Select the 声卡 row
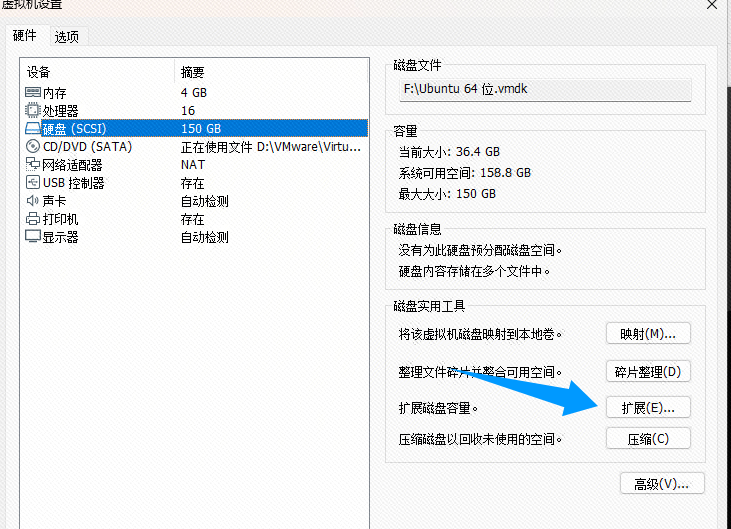731x529 pixels. point(196,201)
